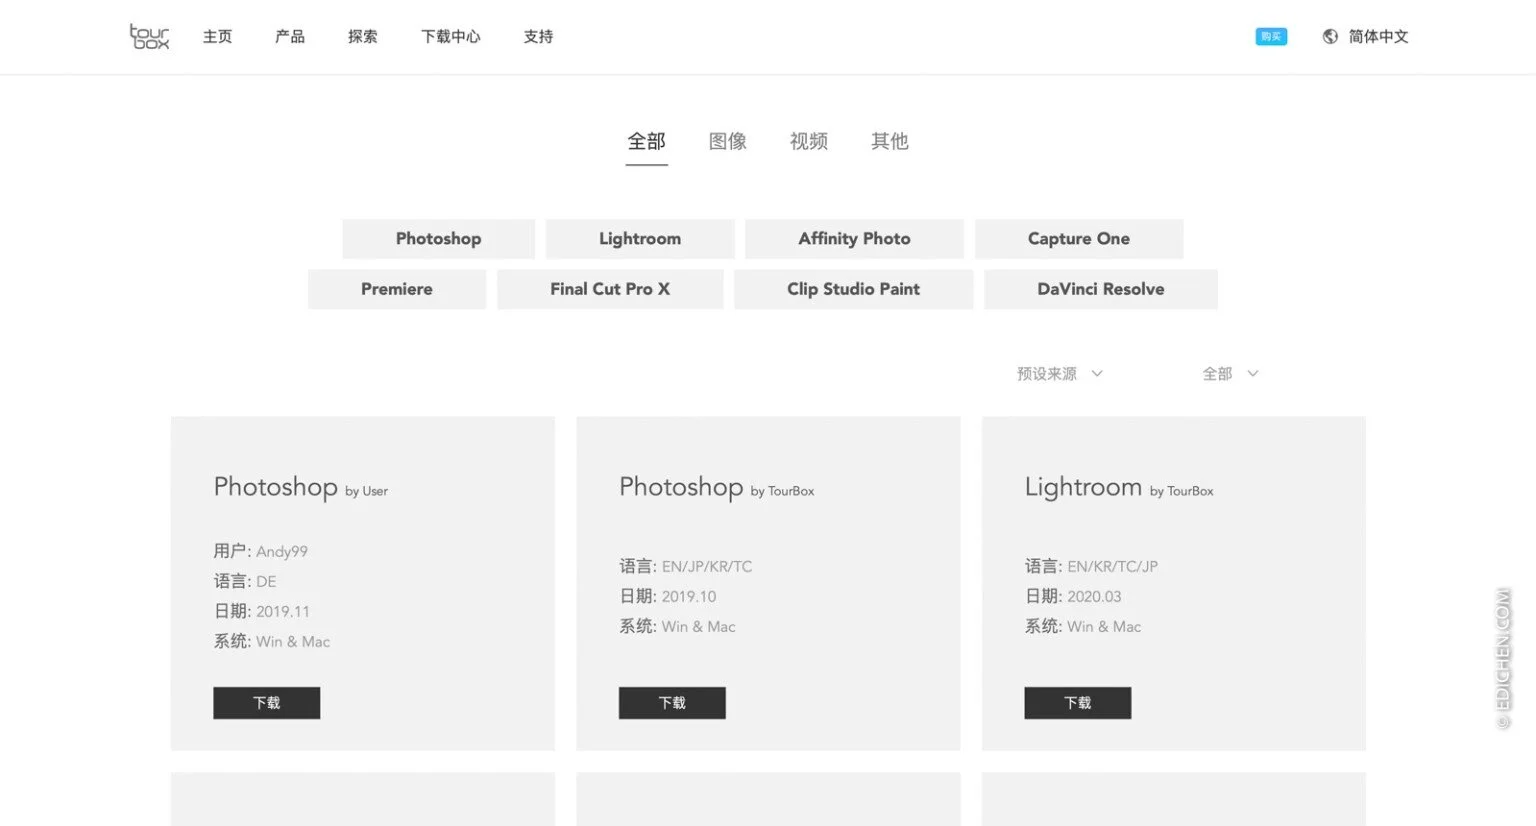Filter presets by Premiere
This screenshot has height=826, width=1536.
point(397,289)
